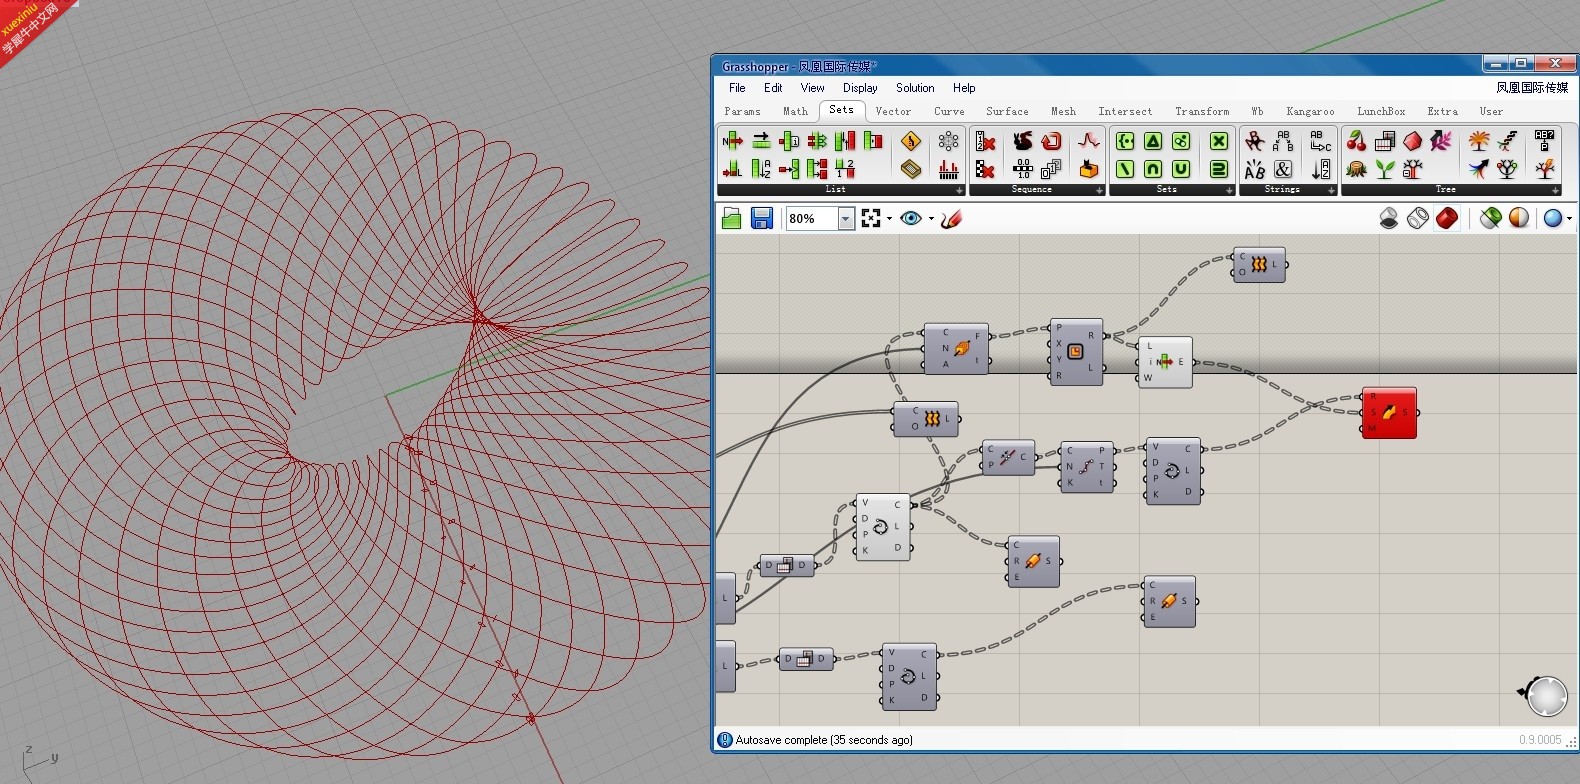Click the Zoom Extents frame icon
The width and height of the screenshot is (1580, 784).
[x=871, y=218]
